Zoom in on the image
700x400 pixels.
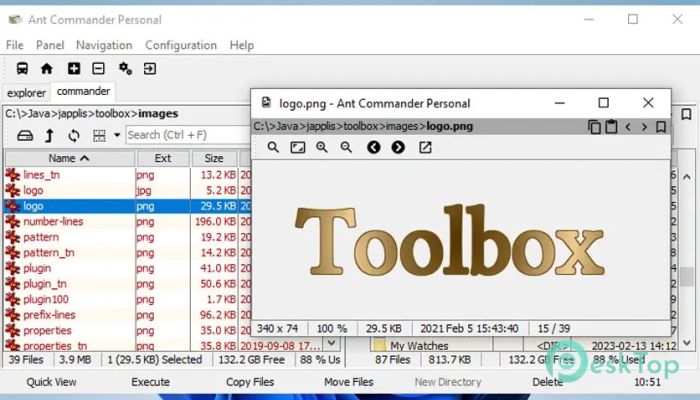click(x=322, y=147)
